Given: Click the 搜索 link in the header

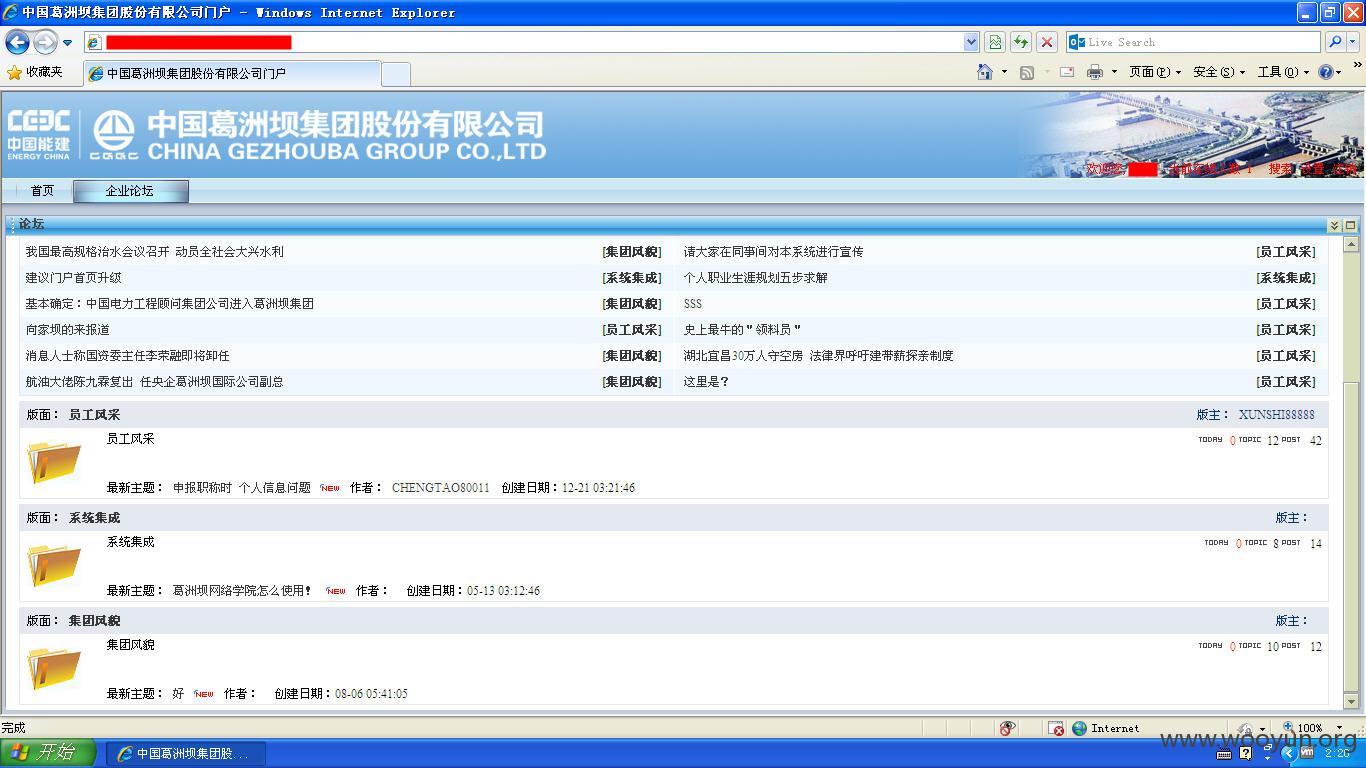Looking at the screenshot, I should tap(1280, 169).
